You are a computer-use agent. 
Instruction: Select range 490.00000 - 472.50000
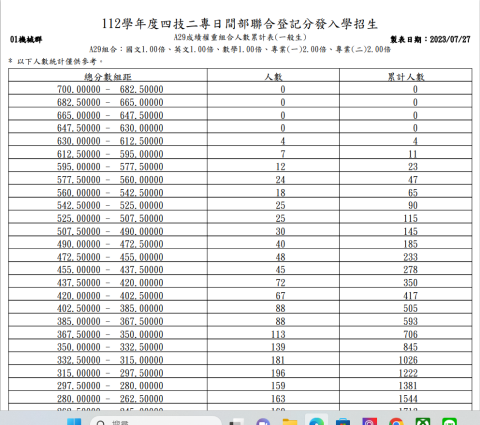(x=110, y=244)
